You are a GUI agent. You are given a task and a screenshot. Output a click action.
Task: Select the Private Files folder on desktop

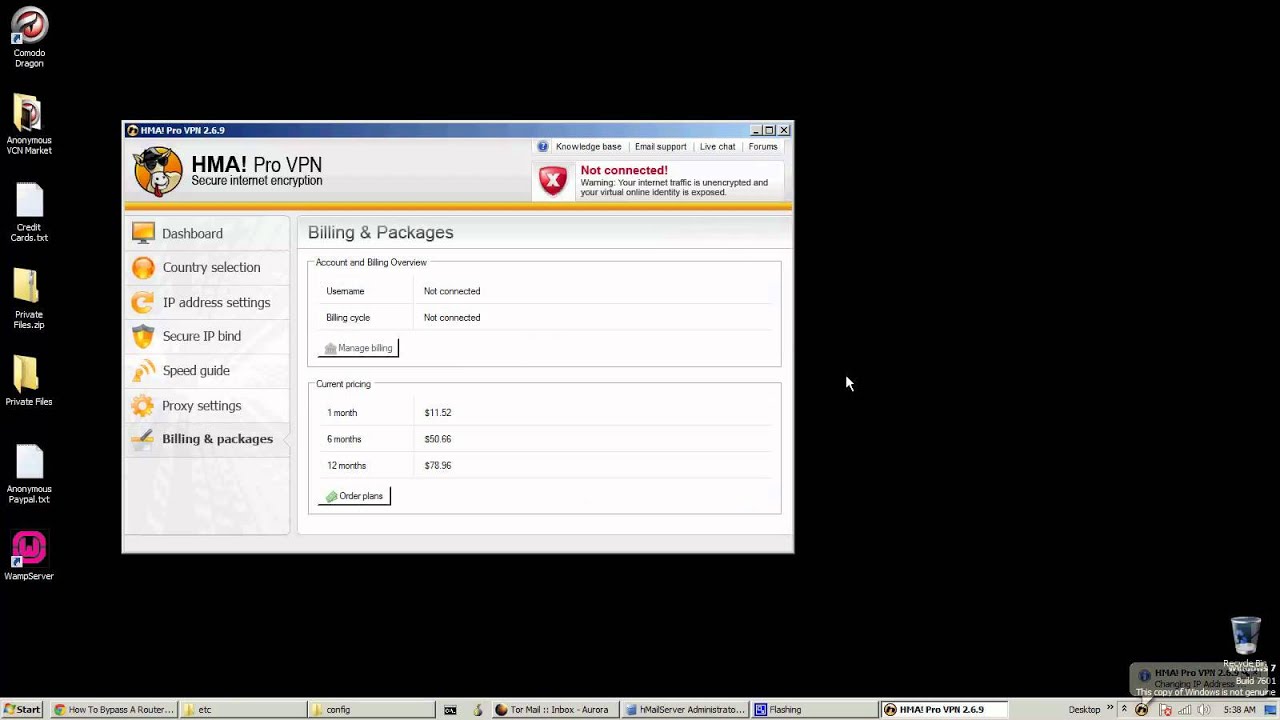(29, 381)
